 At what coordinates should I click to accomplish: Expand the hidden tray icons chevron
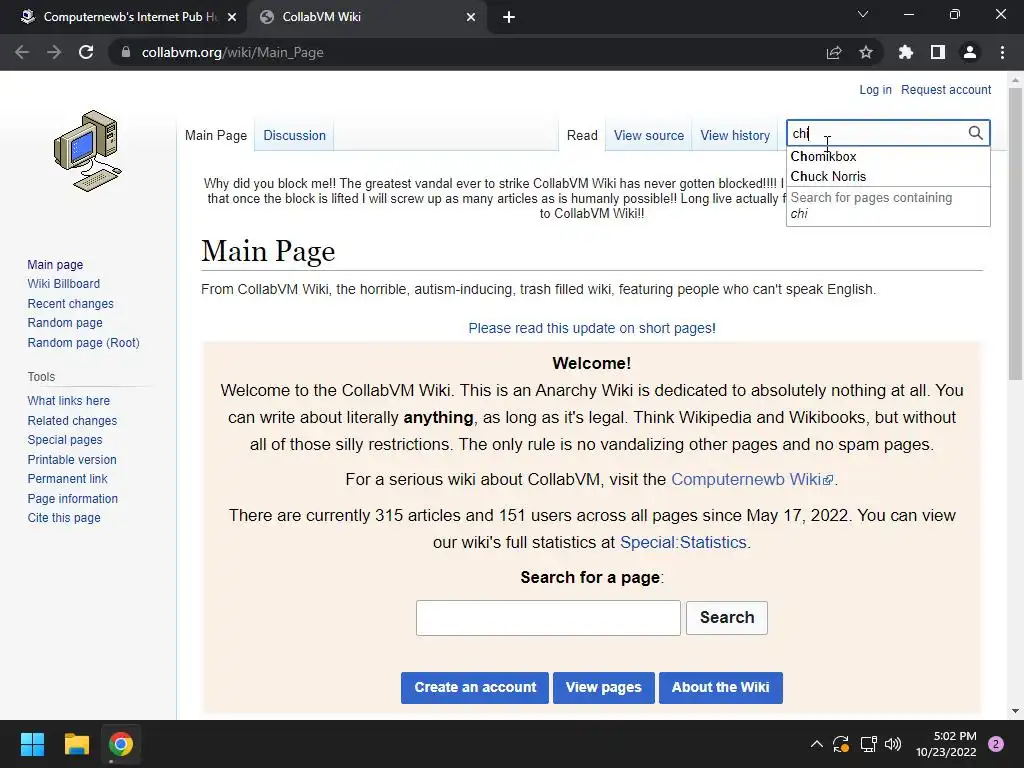coord(816,744)
